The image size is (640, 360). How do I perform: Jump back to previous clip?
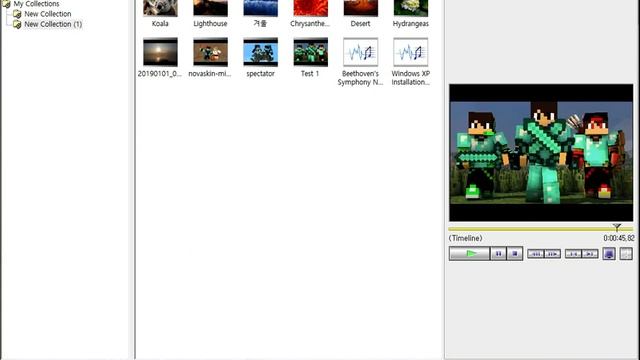[573, 254]
